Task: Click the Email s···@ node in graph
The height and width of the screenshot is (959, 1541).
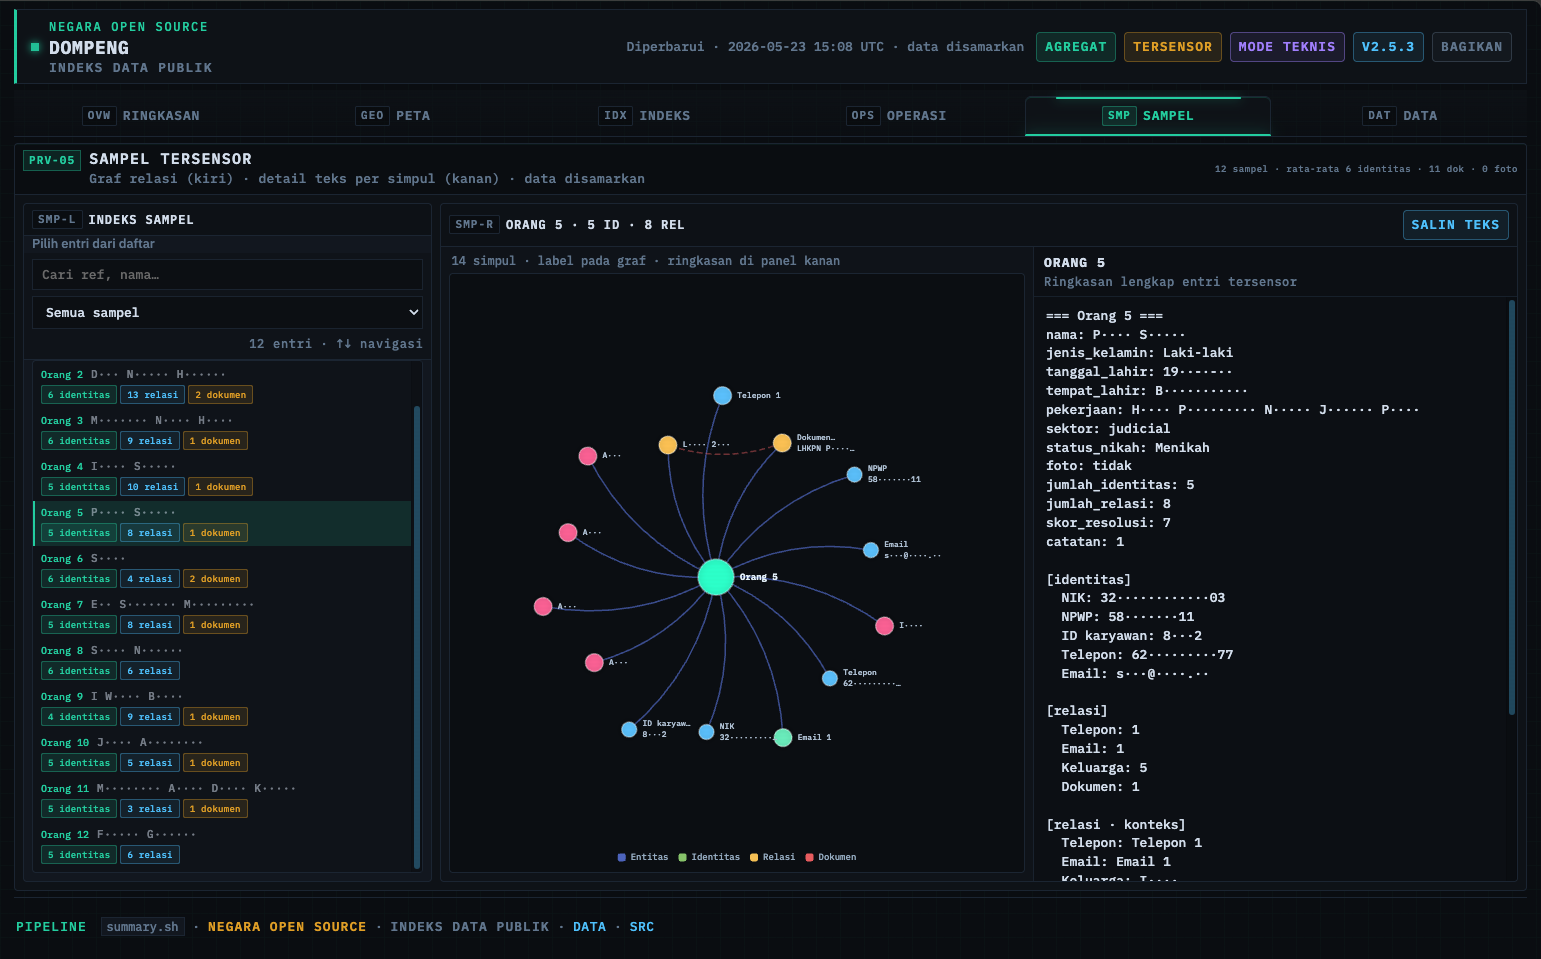Action: [871, 550]
